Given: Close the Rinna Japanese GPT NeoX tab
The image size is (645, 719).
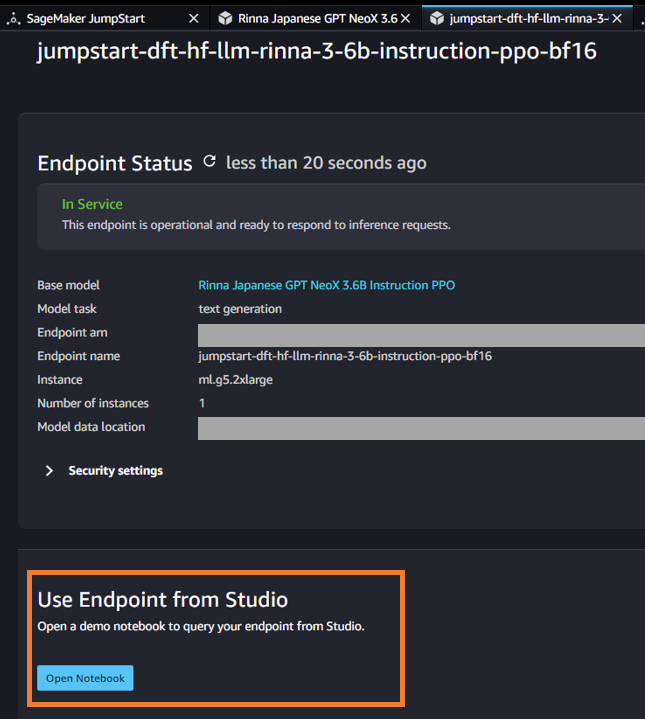Looking at the screenshot, I should point(405,18).
